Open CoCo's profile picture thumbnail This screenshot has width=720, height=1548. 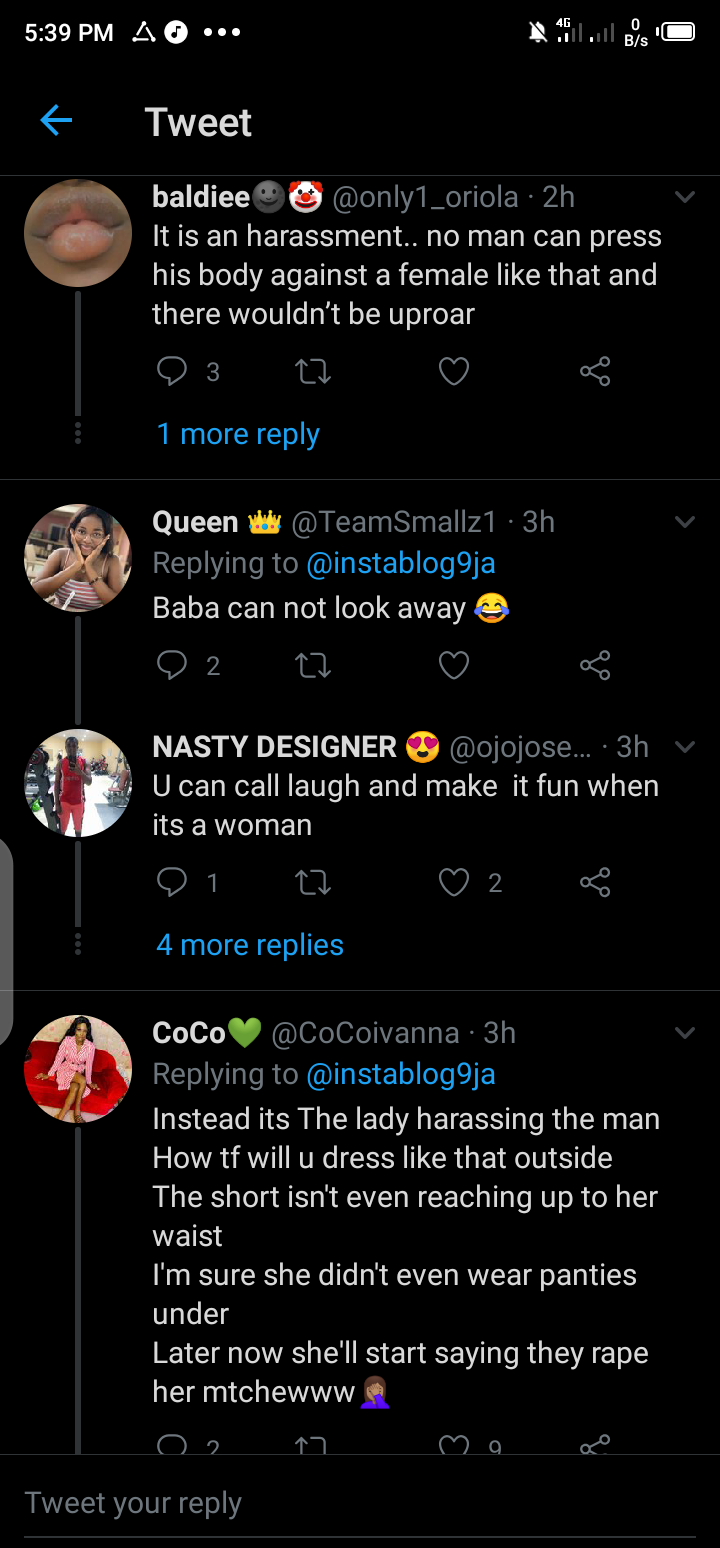(x=78, y=1069)
